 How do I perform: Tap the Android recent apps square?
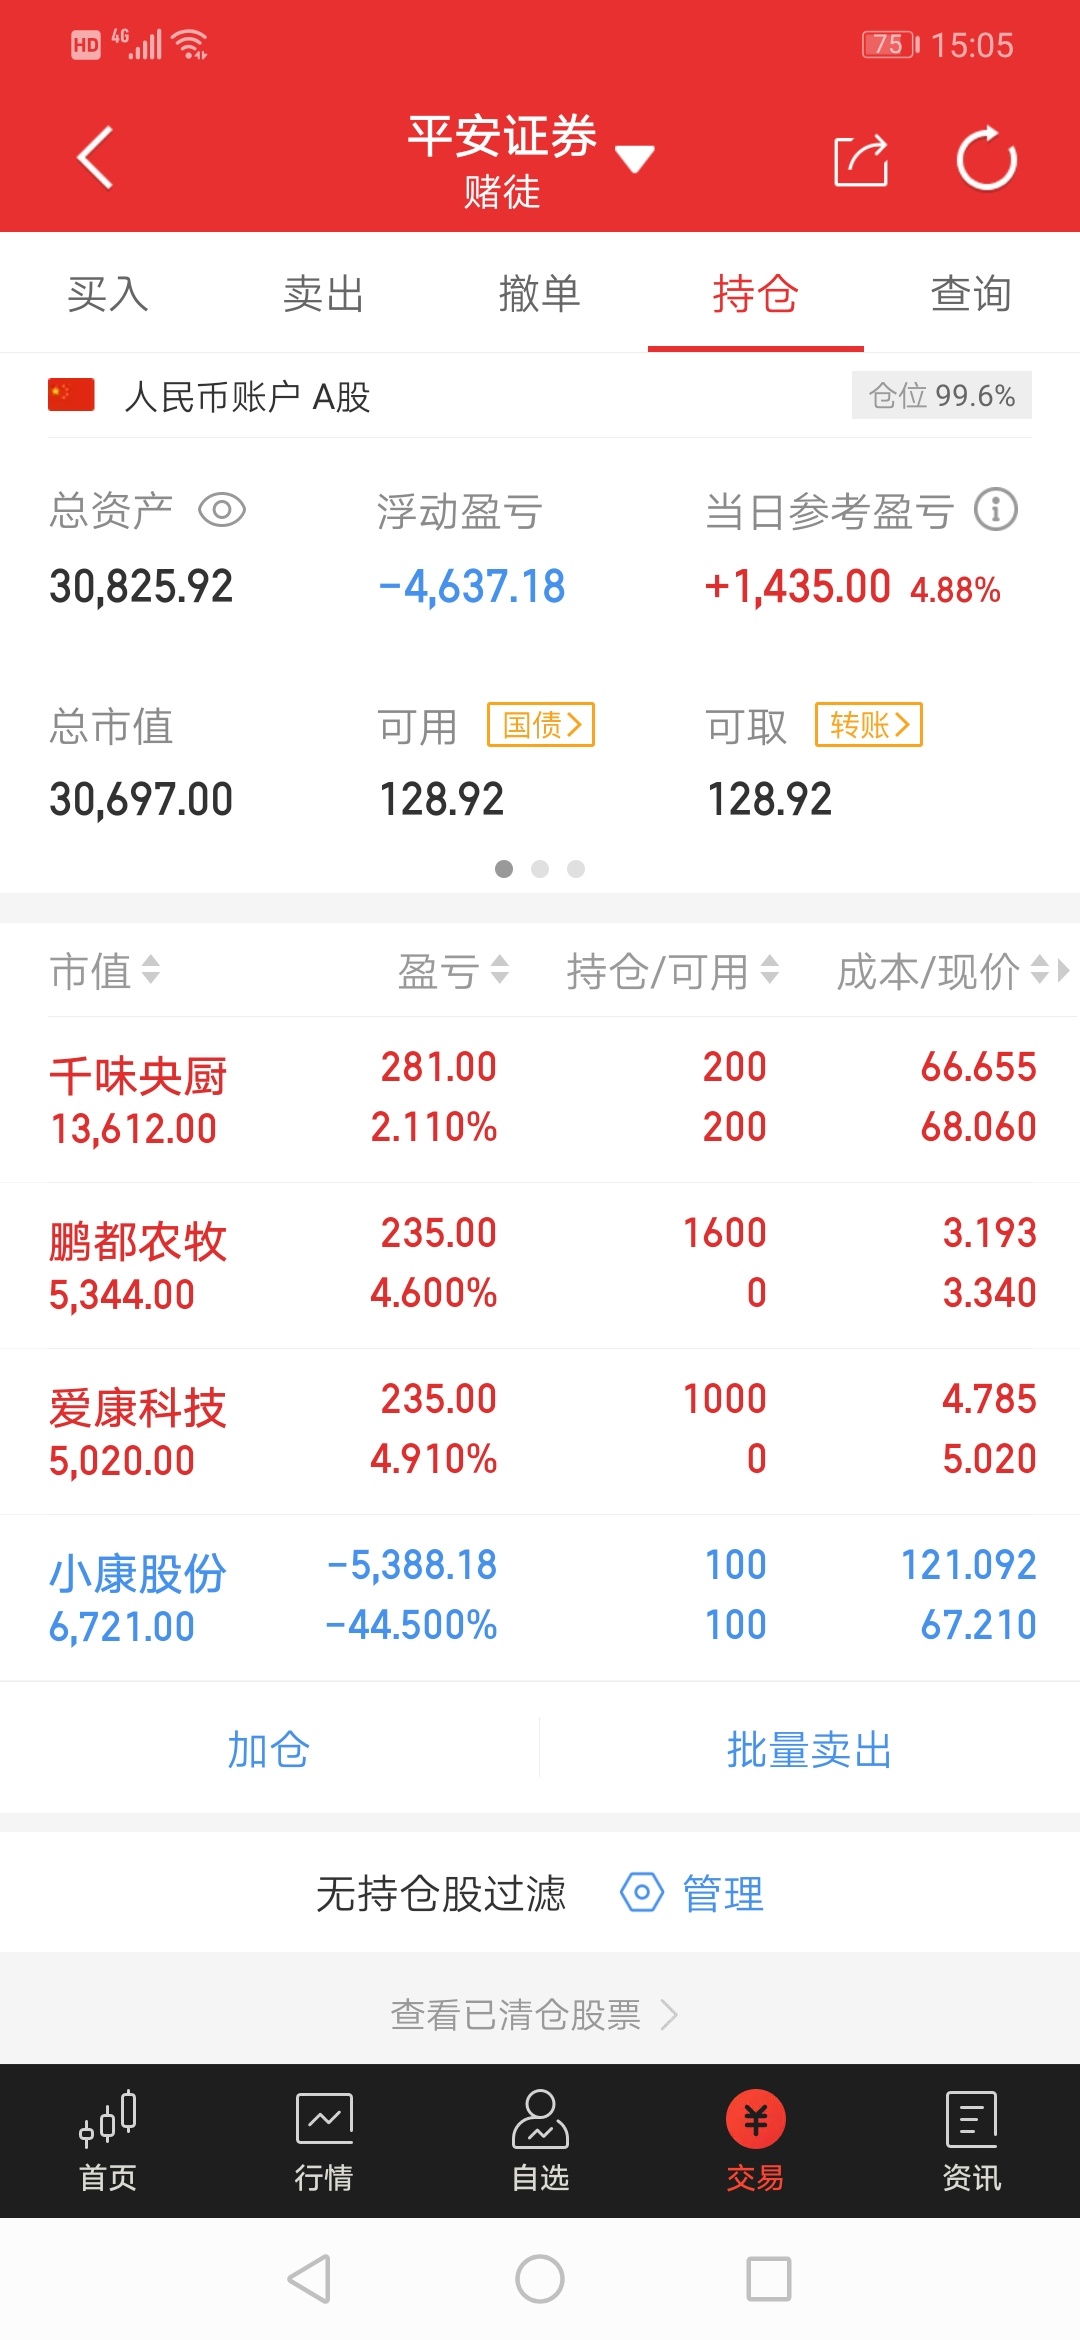(769, 2279)
